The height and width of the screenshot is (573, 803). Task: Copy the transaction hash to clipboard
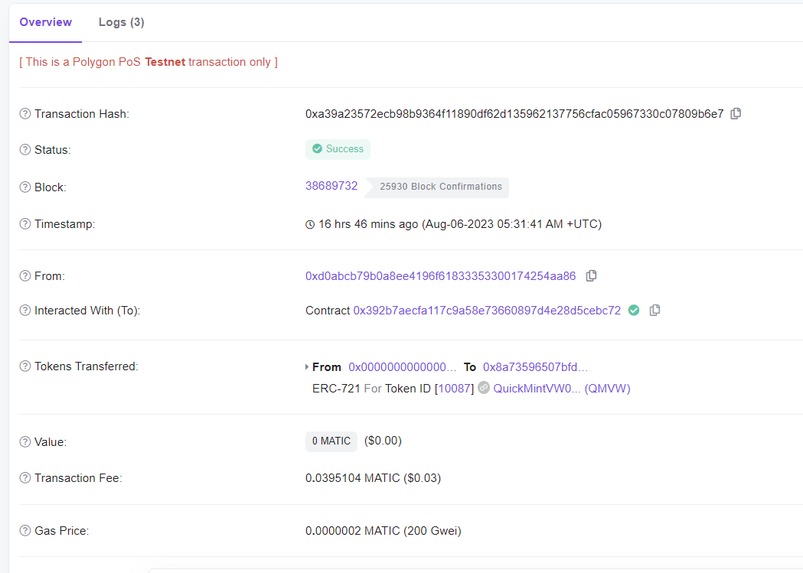pyautogui.click(x=736, y=114)
